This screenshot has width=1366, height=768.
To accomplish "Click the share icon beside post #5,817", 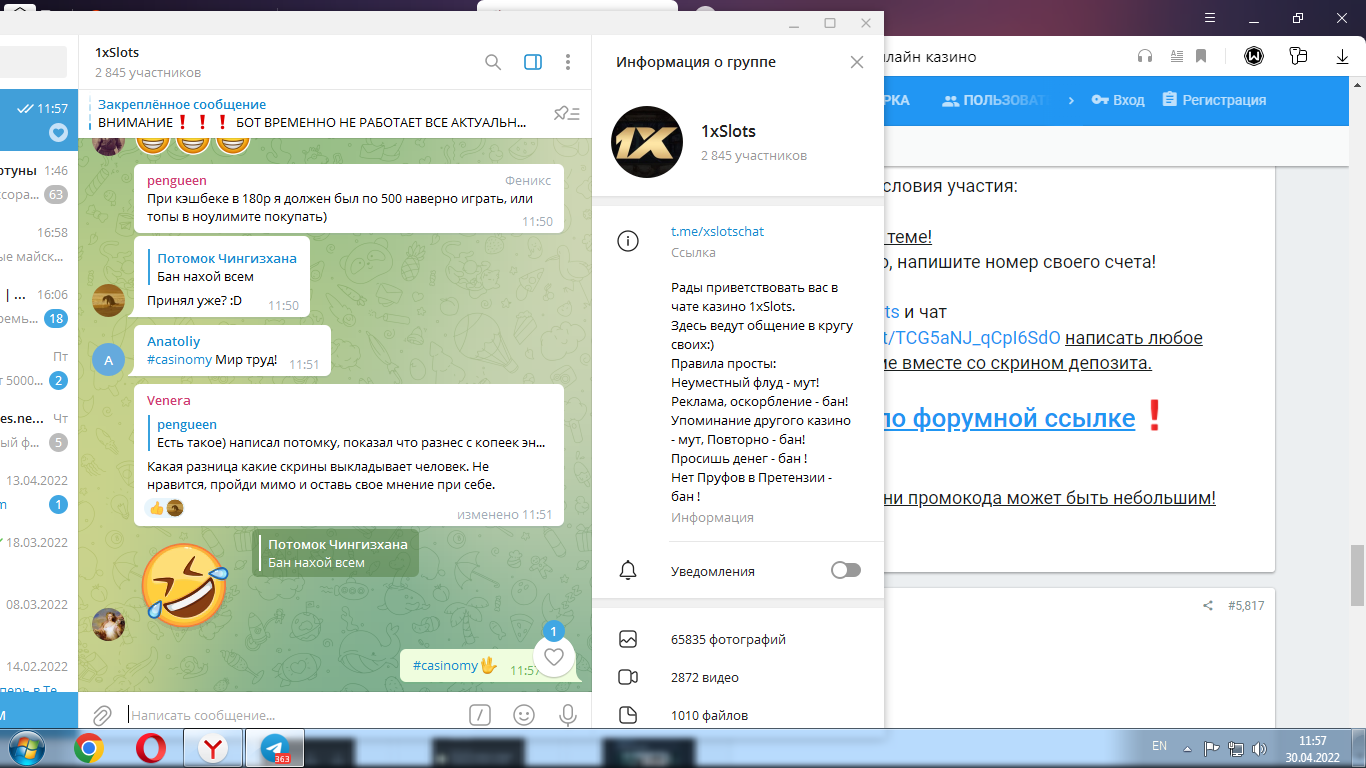I will 1208,606.
